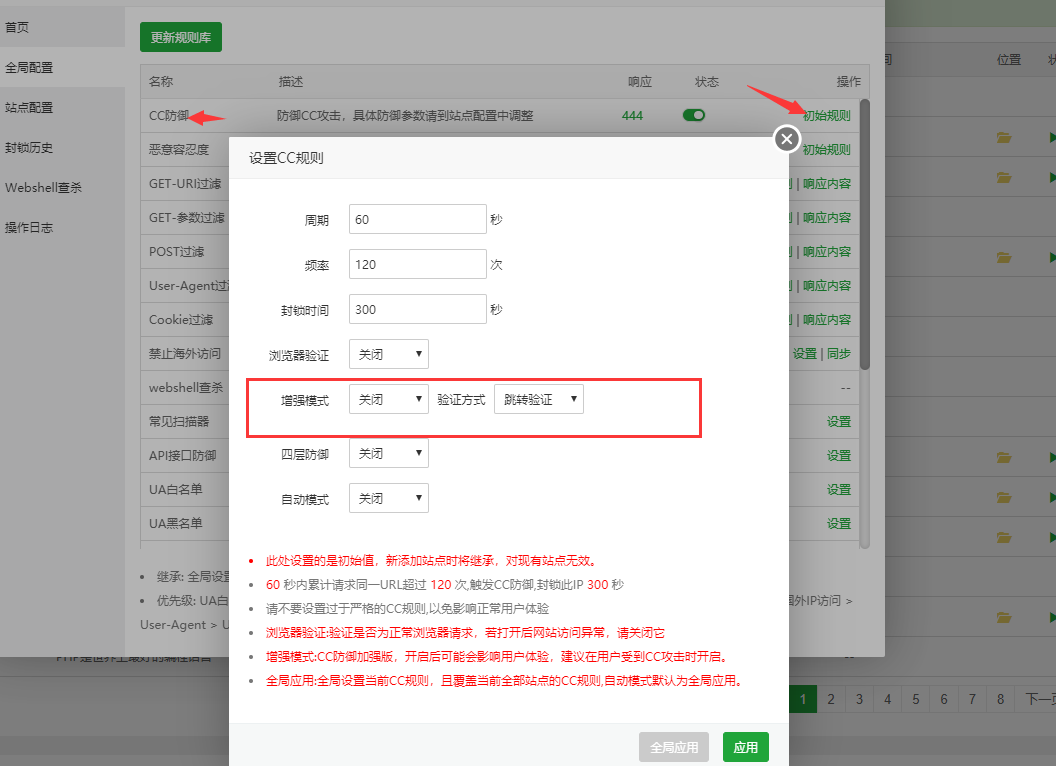Screen dimensions: 1056x766
Task: Click the topmost folder icon in 位置 column
Action: point(1003,137)
